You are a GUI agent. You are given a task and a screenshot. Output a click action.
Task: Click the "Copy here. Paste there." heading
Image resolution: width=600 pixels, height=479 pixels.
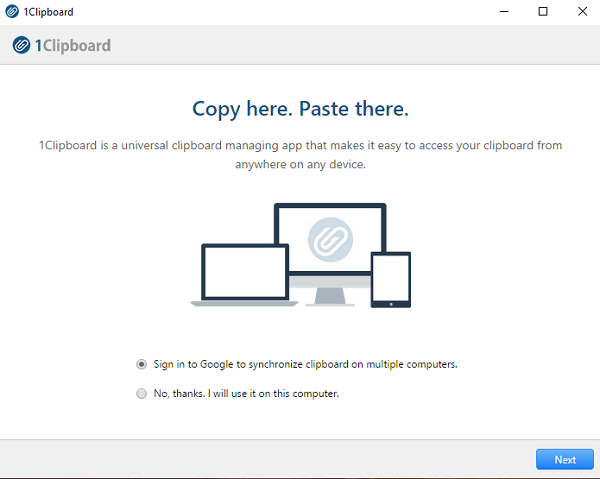click(x=300, y=109)
